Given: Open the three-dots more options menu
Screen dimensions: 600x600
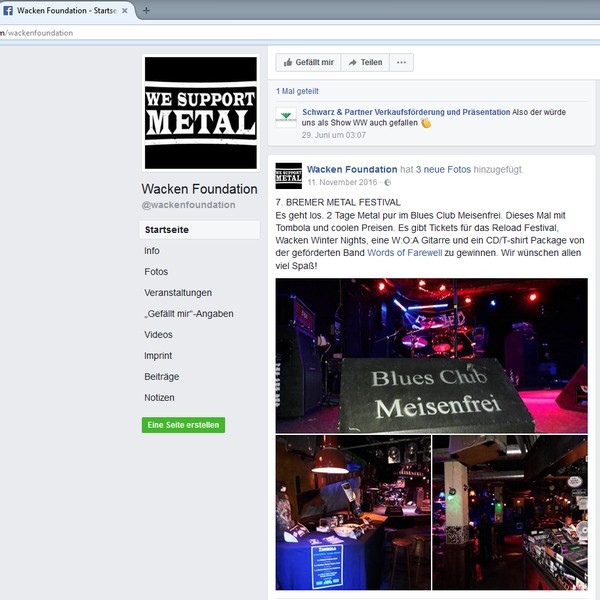Looking at the screenshot, I should click(401, 62).
